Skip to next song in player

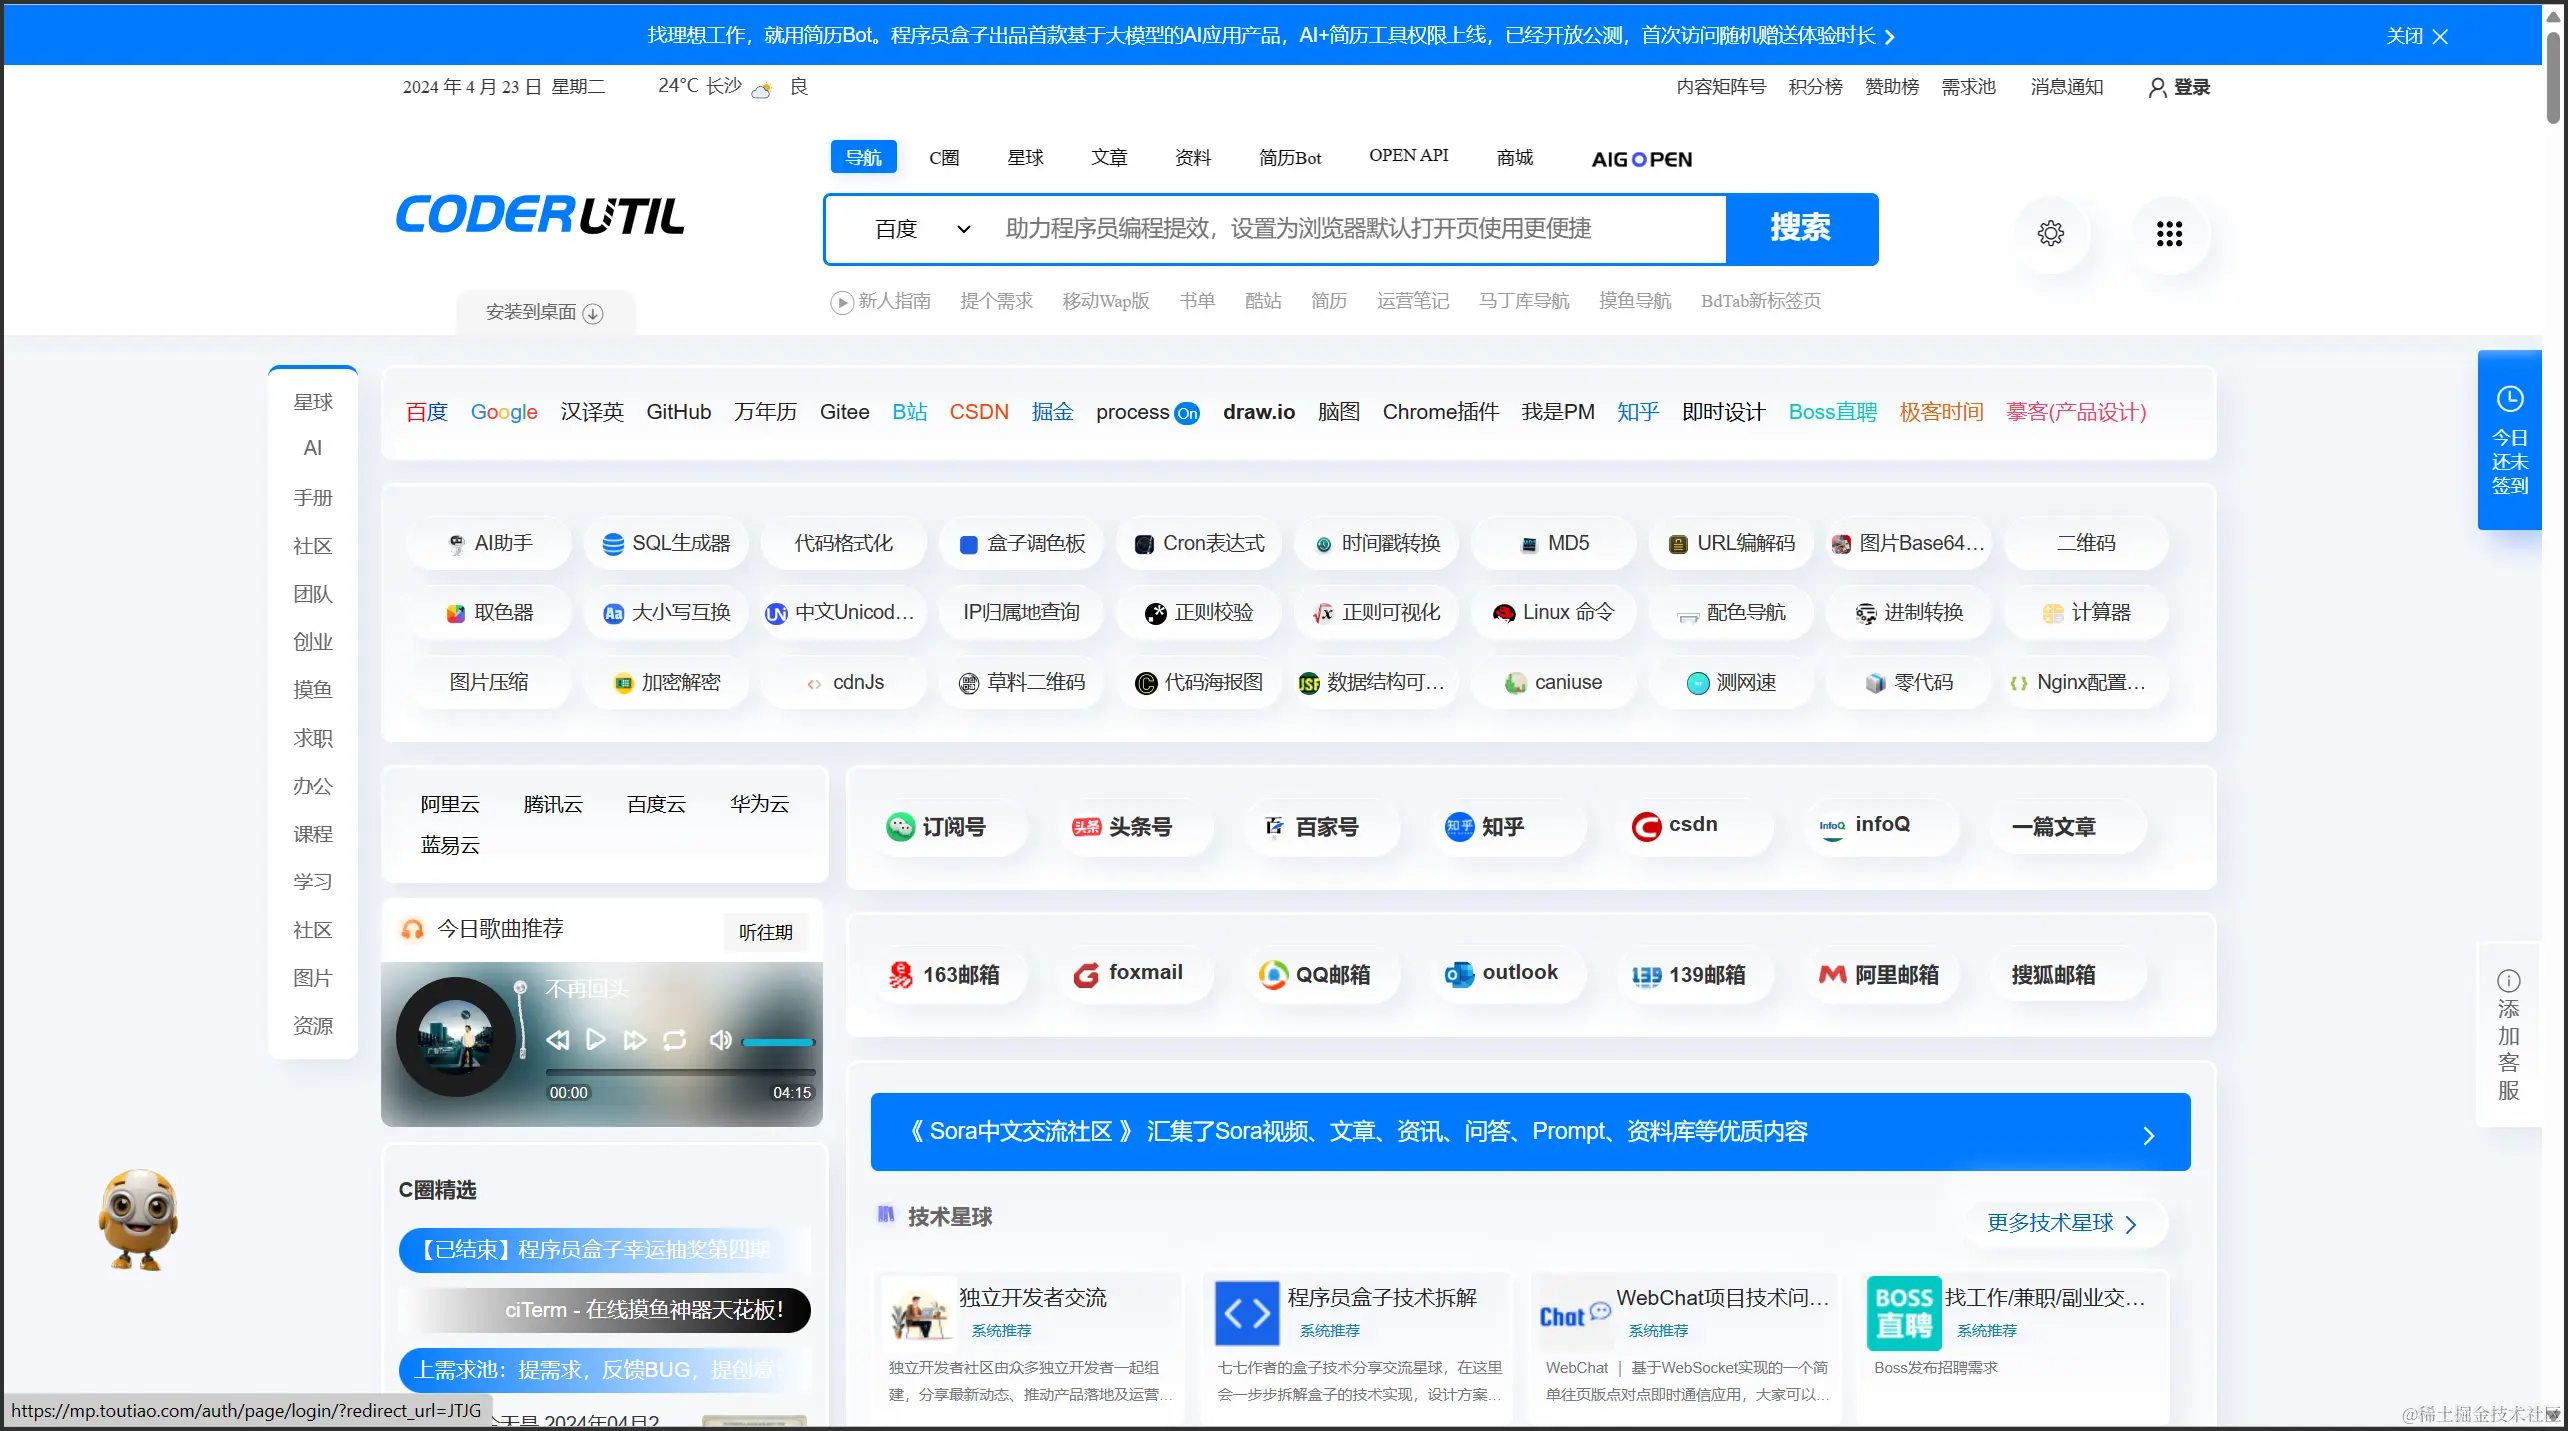[x=635, y=1040]
